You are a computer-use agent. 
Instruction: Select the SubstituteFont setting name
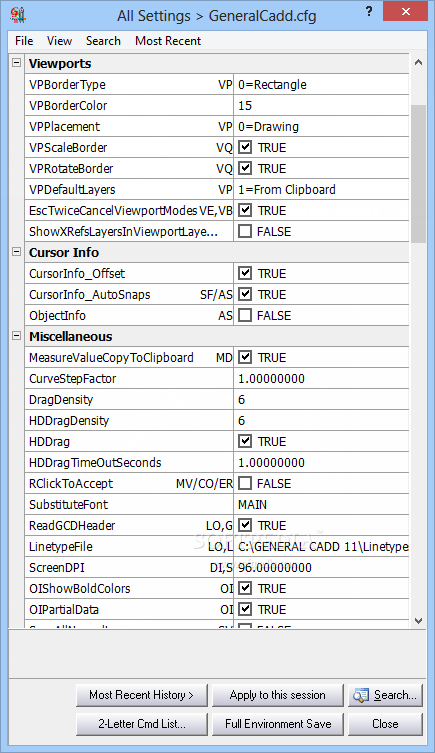coord(69,505)
